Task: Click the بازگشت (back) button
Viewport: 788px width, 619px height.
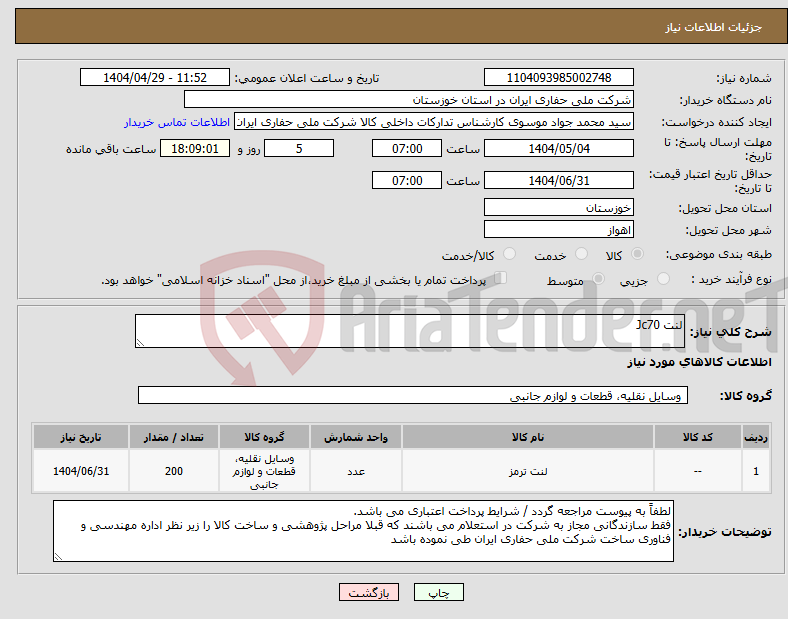Action: coord(369,592)
